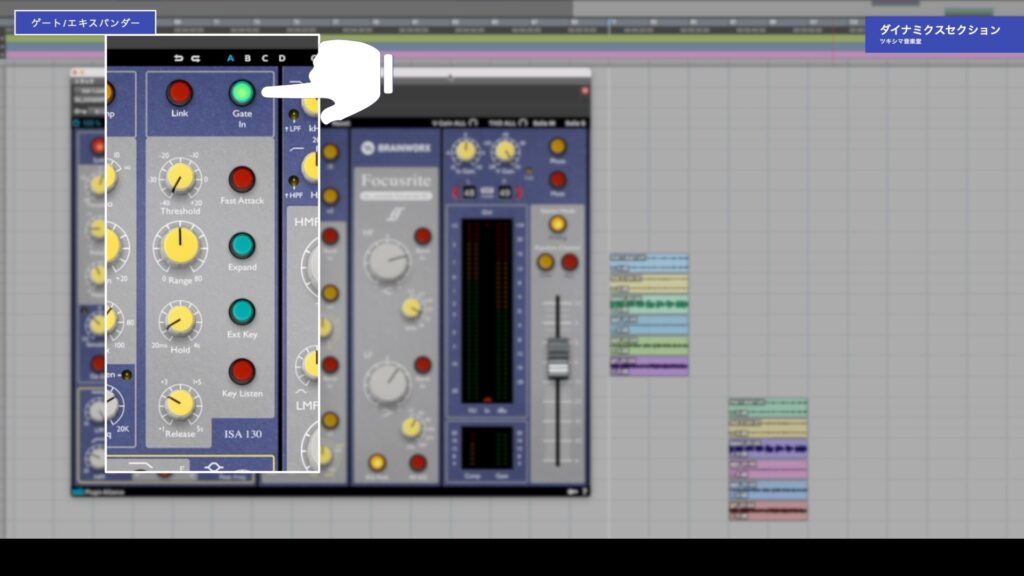
Task: Click the output fader handle
Action: point(558,357)
